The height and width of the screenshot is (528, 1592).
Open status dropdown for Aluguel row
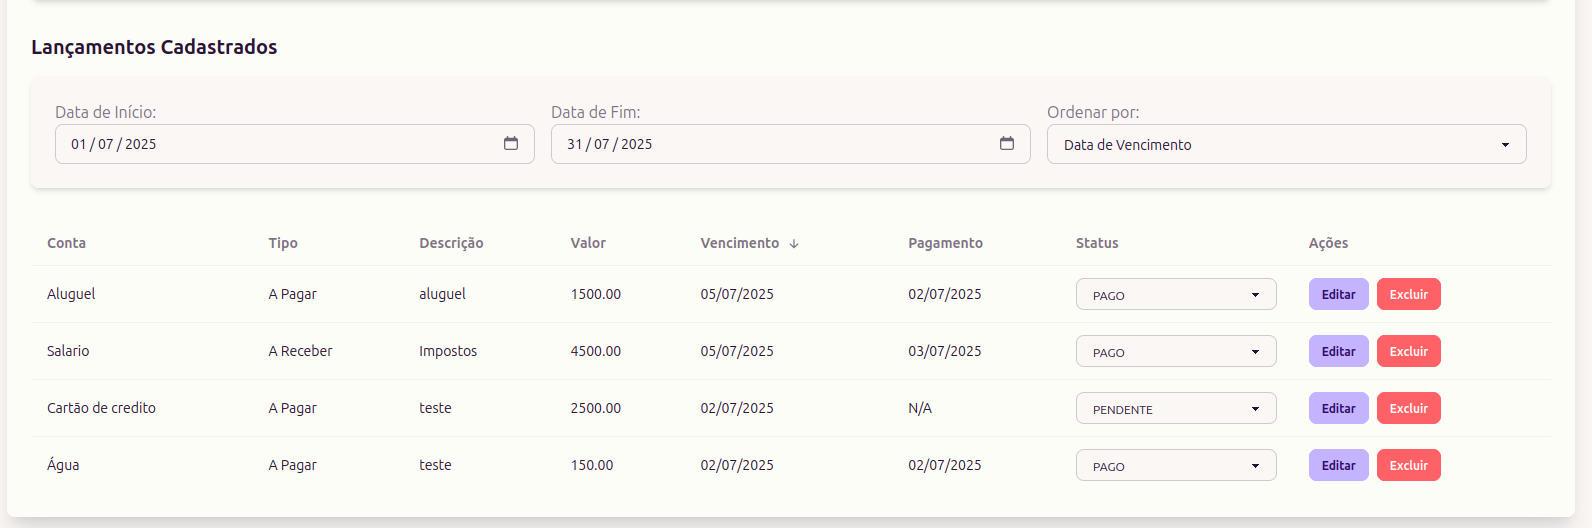click(1176, 295)
